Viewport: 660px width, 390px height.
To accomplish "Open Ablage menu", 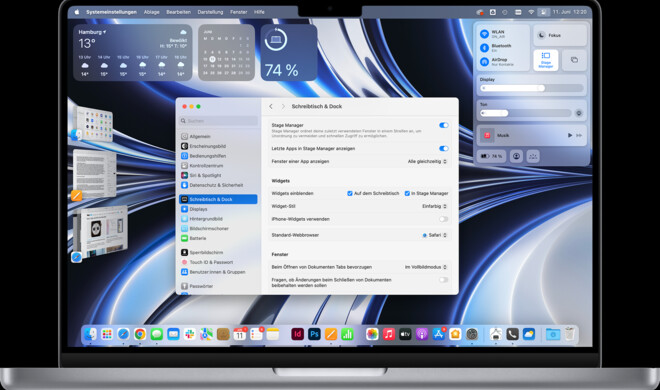I will [x=152, y=12].
